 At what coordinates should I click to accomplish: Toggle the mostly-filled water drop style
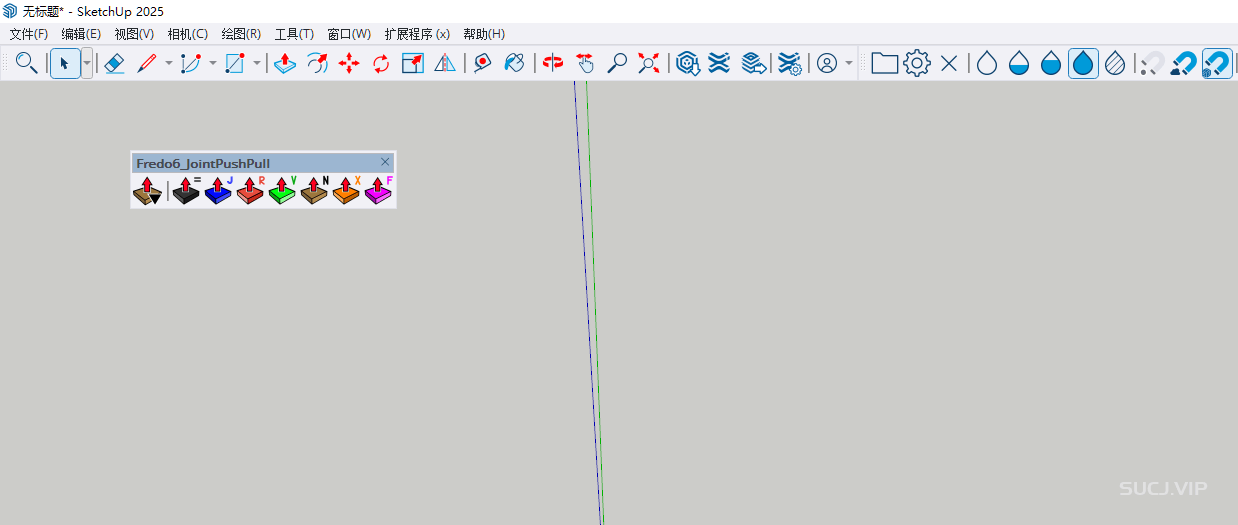coord(1051,63)
